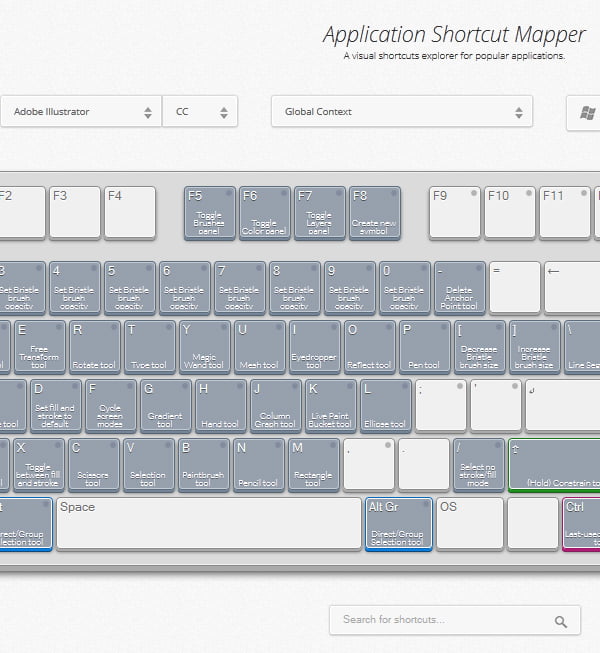Select the 7 Set Bristle brush opacity key

tap(240, 288)
